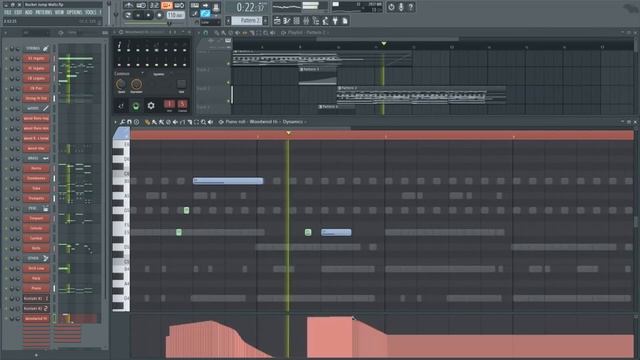Click the magnet snap icon in Playlist toolbar
The width and height of the screenshot is (640, 360).
click(x=206, y=32)
